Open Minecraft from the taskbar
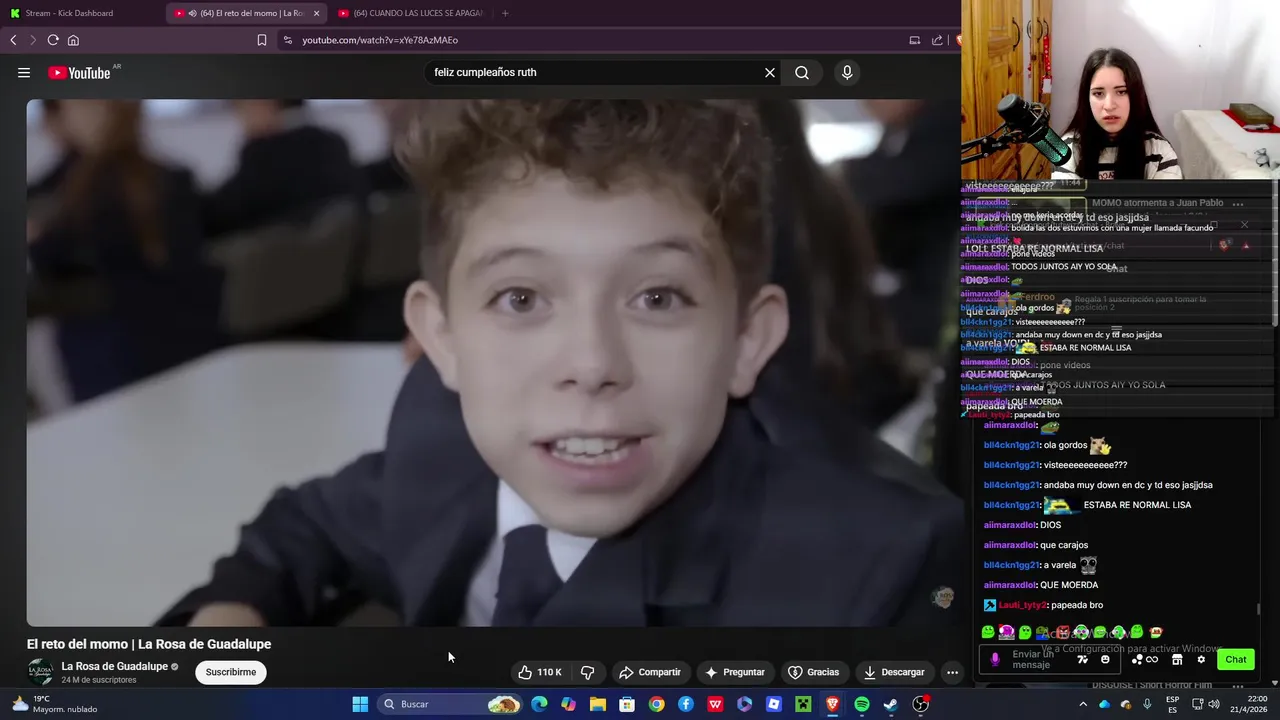The height and width of the screenshot is (720, 1280). (803, 704)
